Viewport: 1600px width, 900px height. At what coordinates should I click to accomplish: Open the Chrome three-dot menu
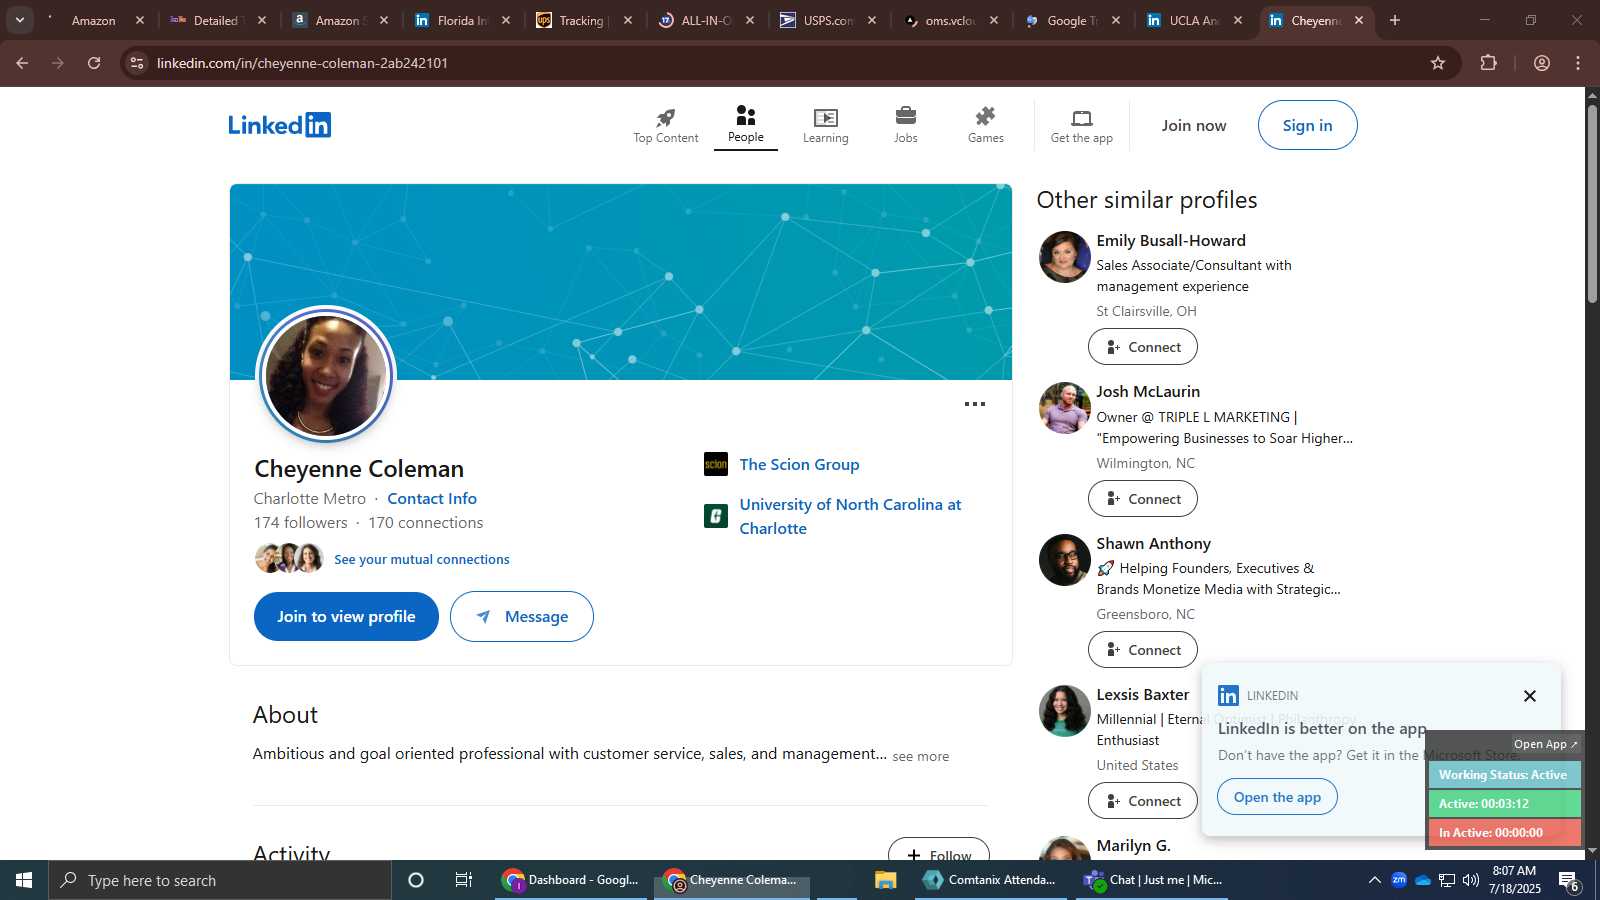pos(1578,63)
